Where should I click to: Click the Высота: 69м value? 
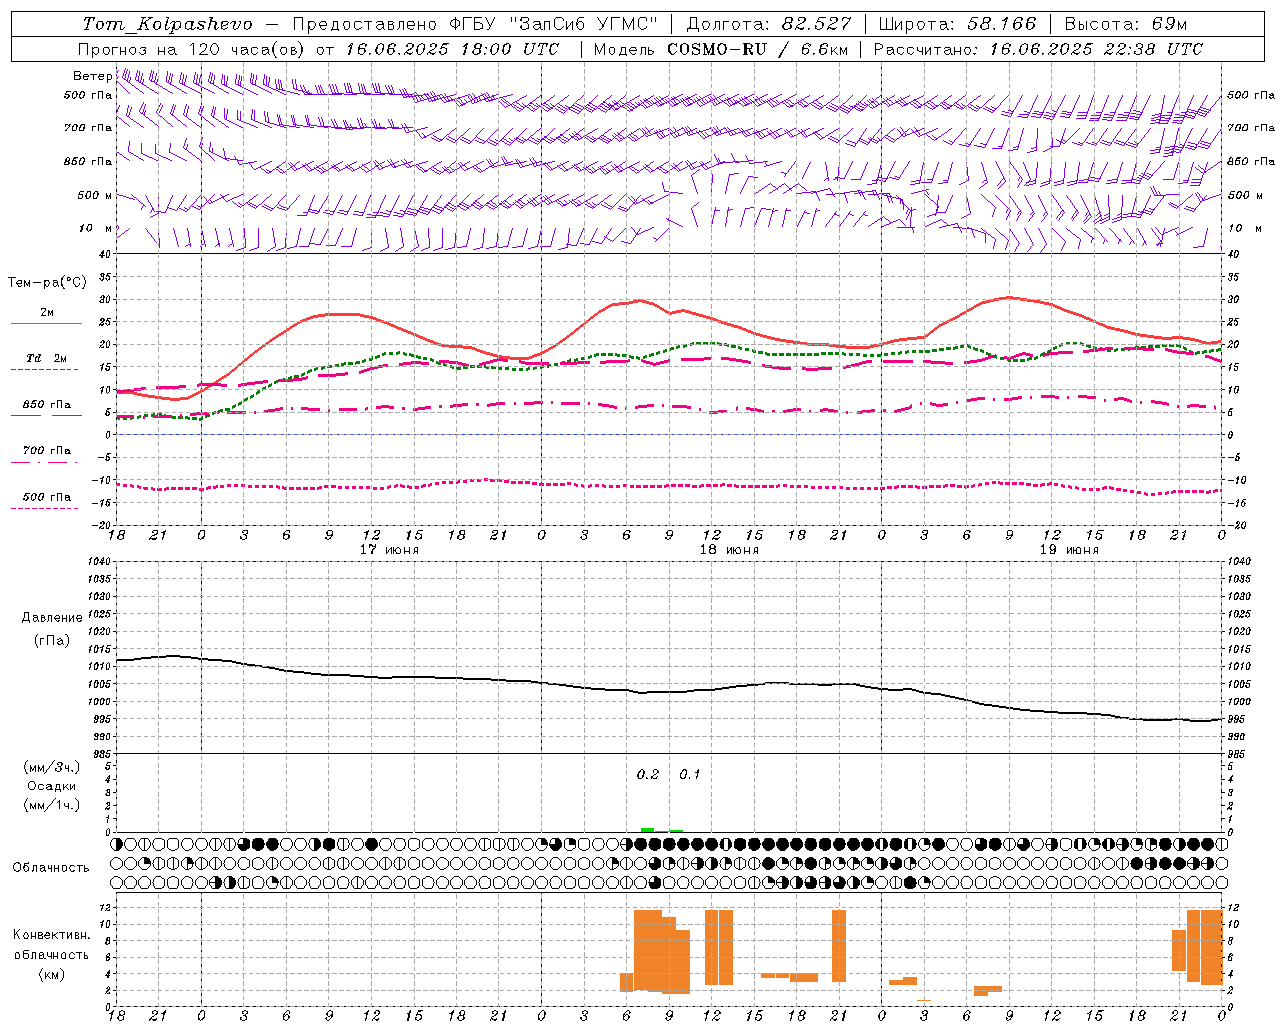click(1125, 24)
